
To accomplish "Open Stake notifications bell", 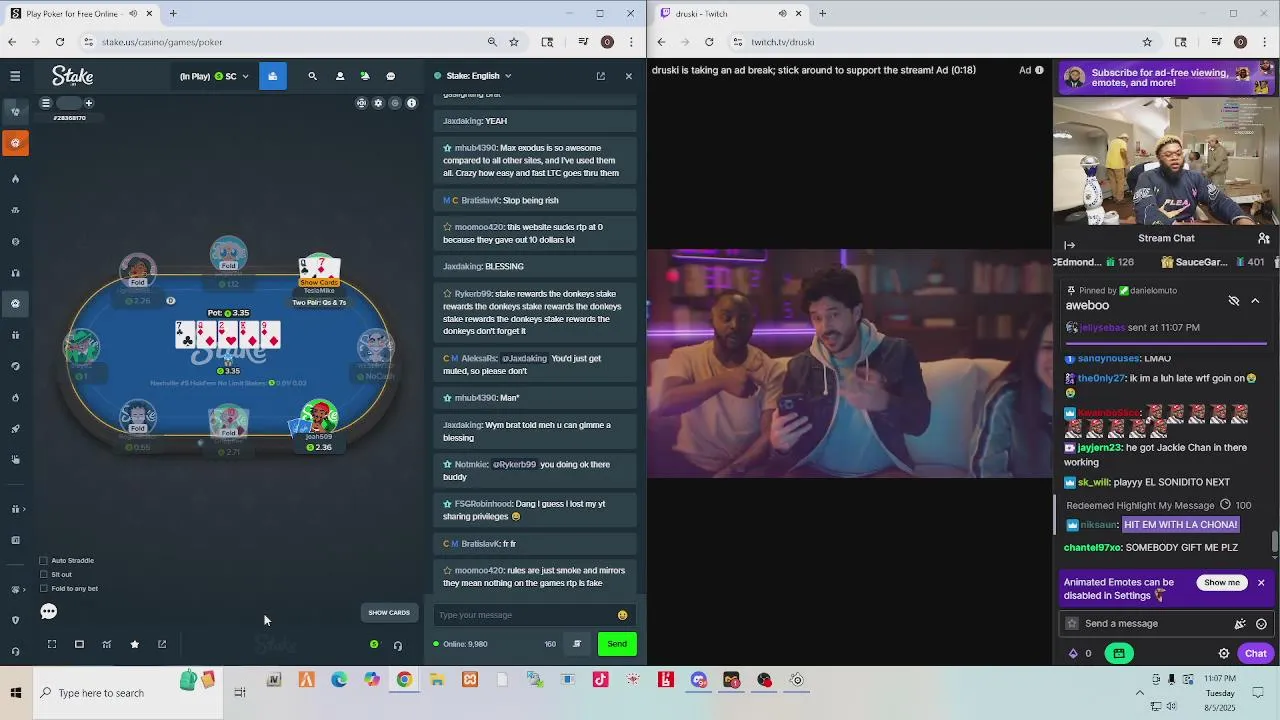I will pyautogui.click(x=365, y=76).
